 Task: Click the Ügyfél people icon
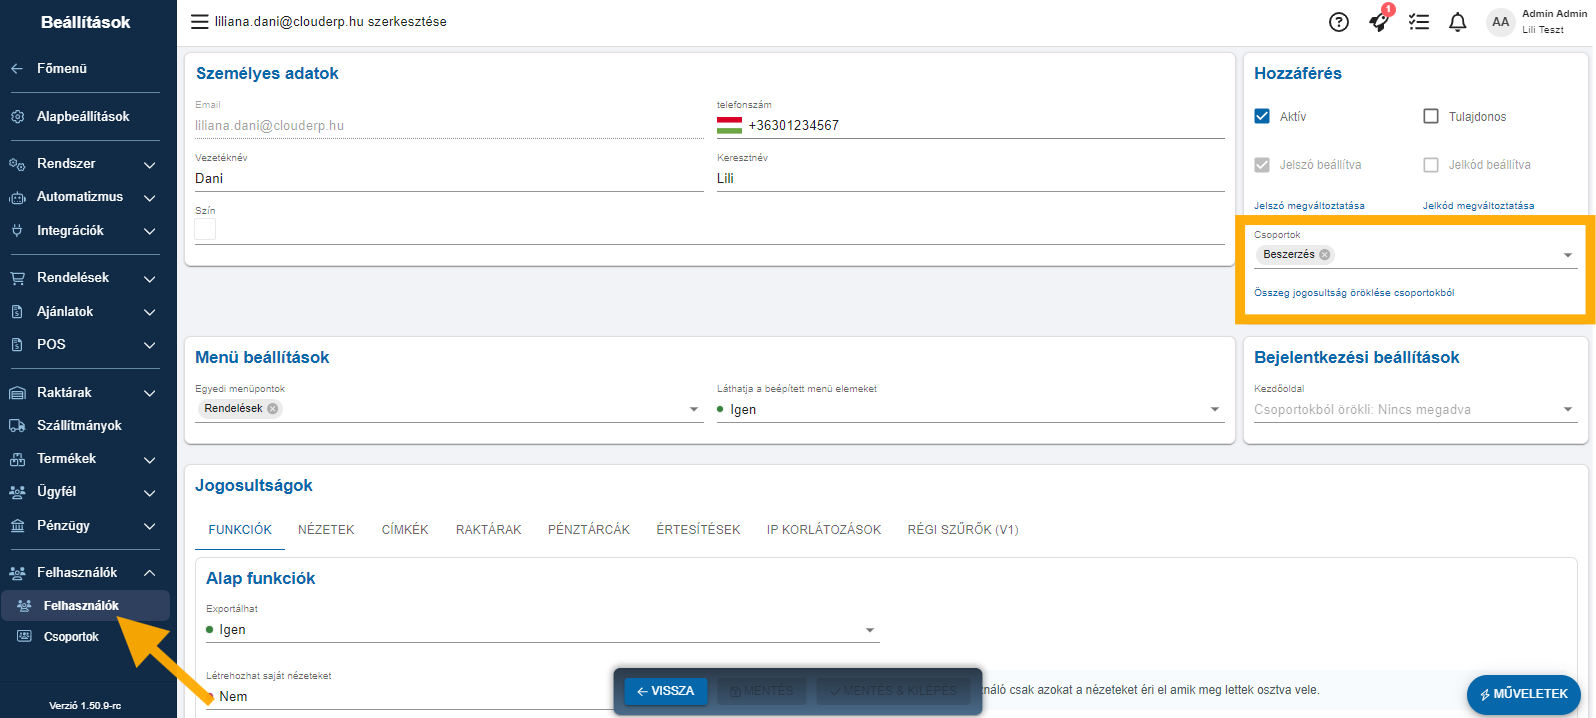(x=17, y=492)
